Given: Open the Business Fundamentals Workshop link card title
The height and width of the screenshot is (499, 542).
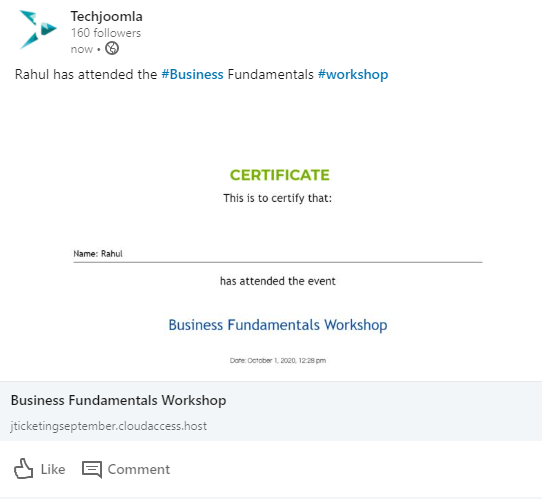Looking at the screenshot, I should tap(119, 400).
